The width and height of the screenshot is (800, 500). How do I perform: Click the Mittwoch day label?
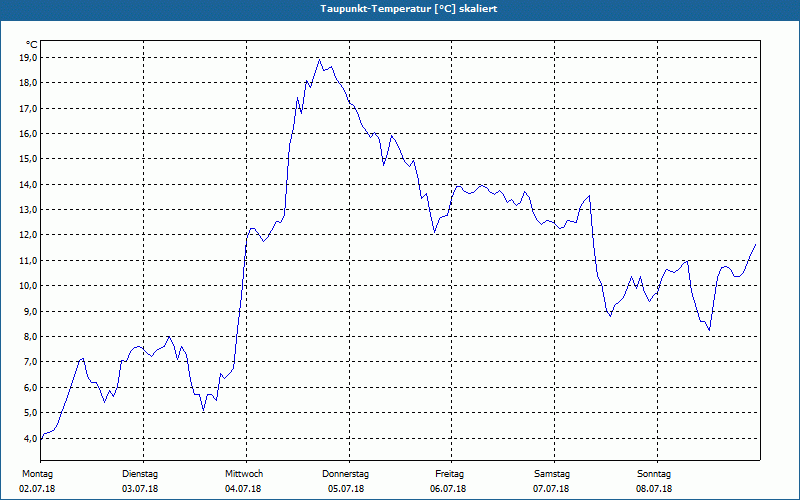pos(244,474)
